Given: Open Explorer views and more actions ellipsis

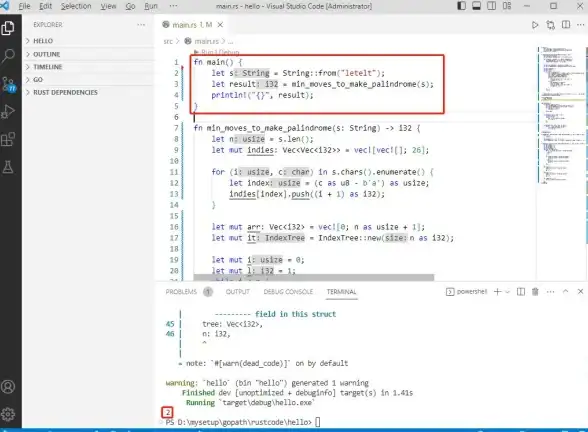Looking at the screenshot, I should pos(141,25).
